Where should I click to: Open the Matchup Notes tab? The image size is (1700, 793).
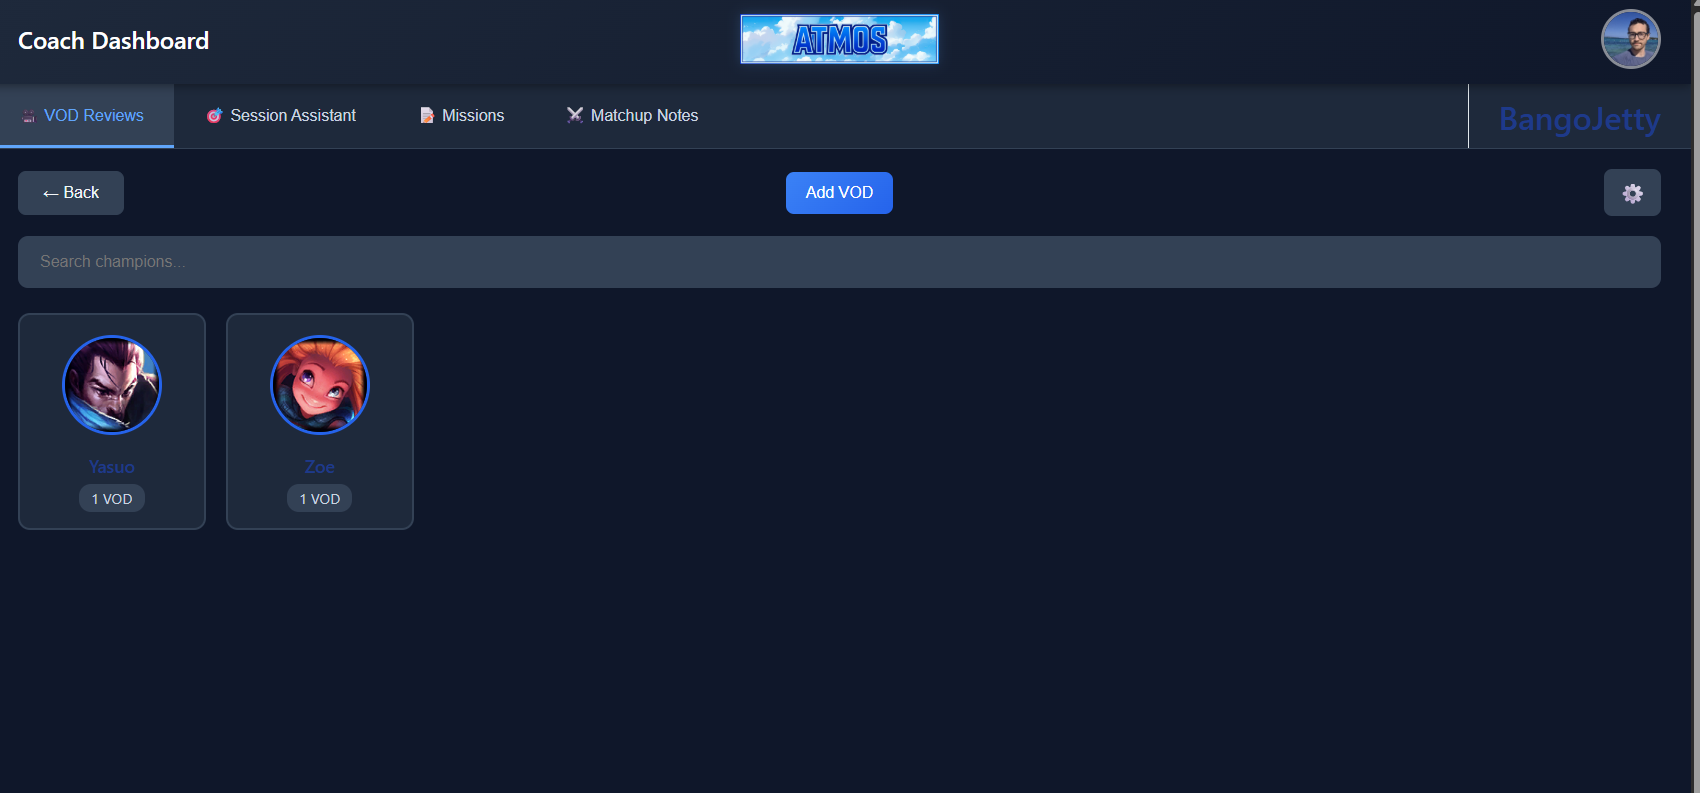coord(632,116)
